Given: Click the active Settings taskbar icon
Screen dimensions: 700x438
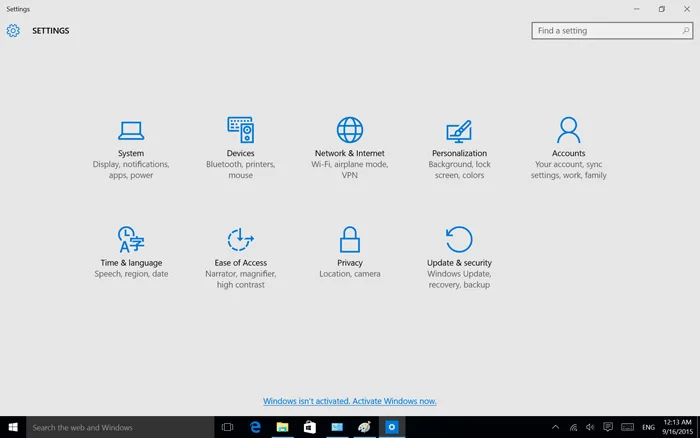Looking at the screenshot, I should click(x=392, y=427).
